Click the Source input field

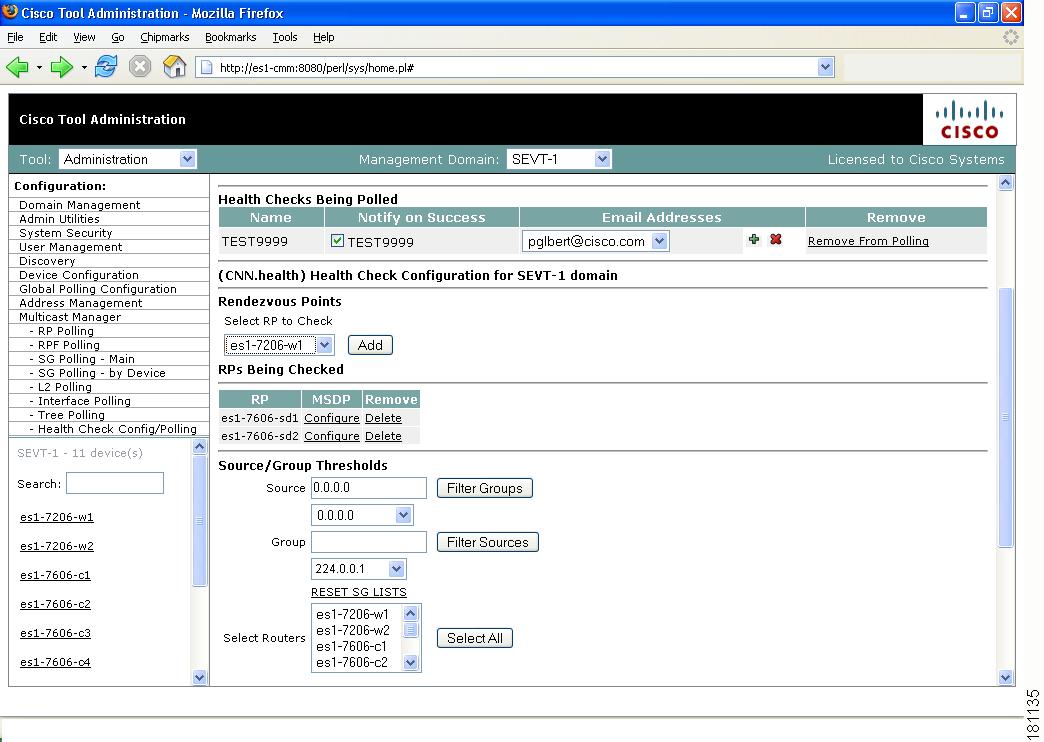[x=369, y=488]
